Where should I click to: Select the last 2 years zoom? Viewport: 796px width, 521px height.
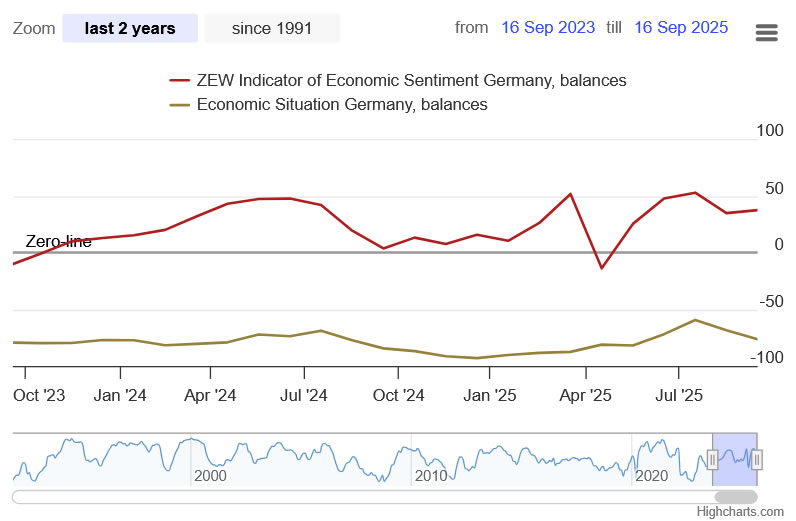(130, 28)
